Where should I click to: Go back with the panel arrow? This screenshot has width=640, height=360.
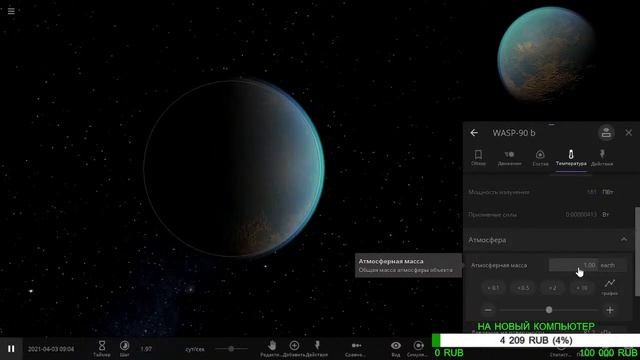click(x=474, y=133)
